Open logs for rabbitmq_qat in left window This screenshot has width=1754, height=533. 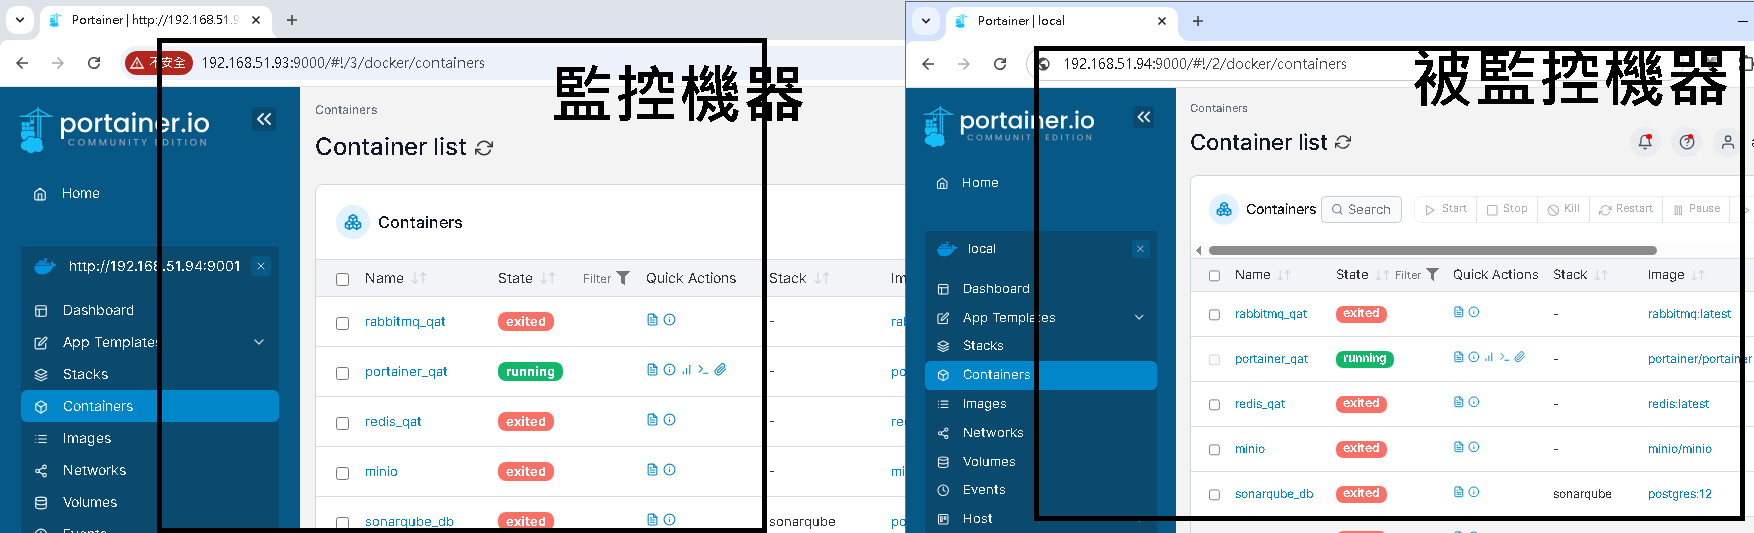pos(652,320)
